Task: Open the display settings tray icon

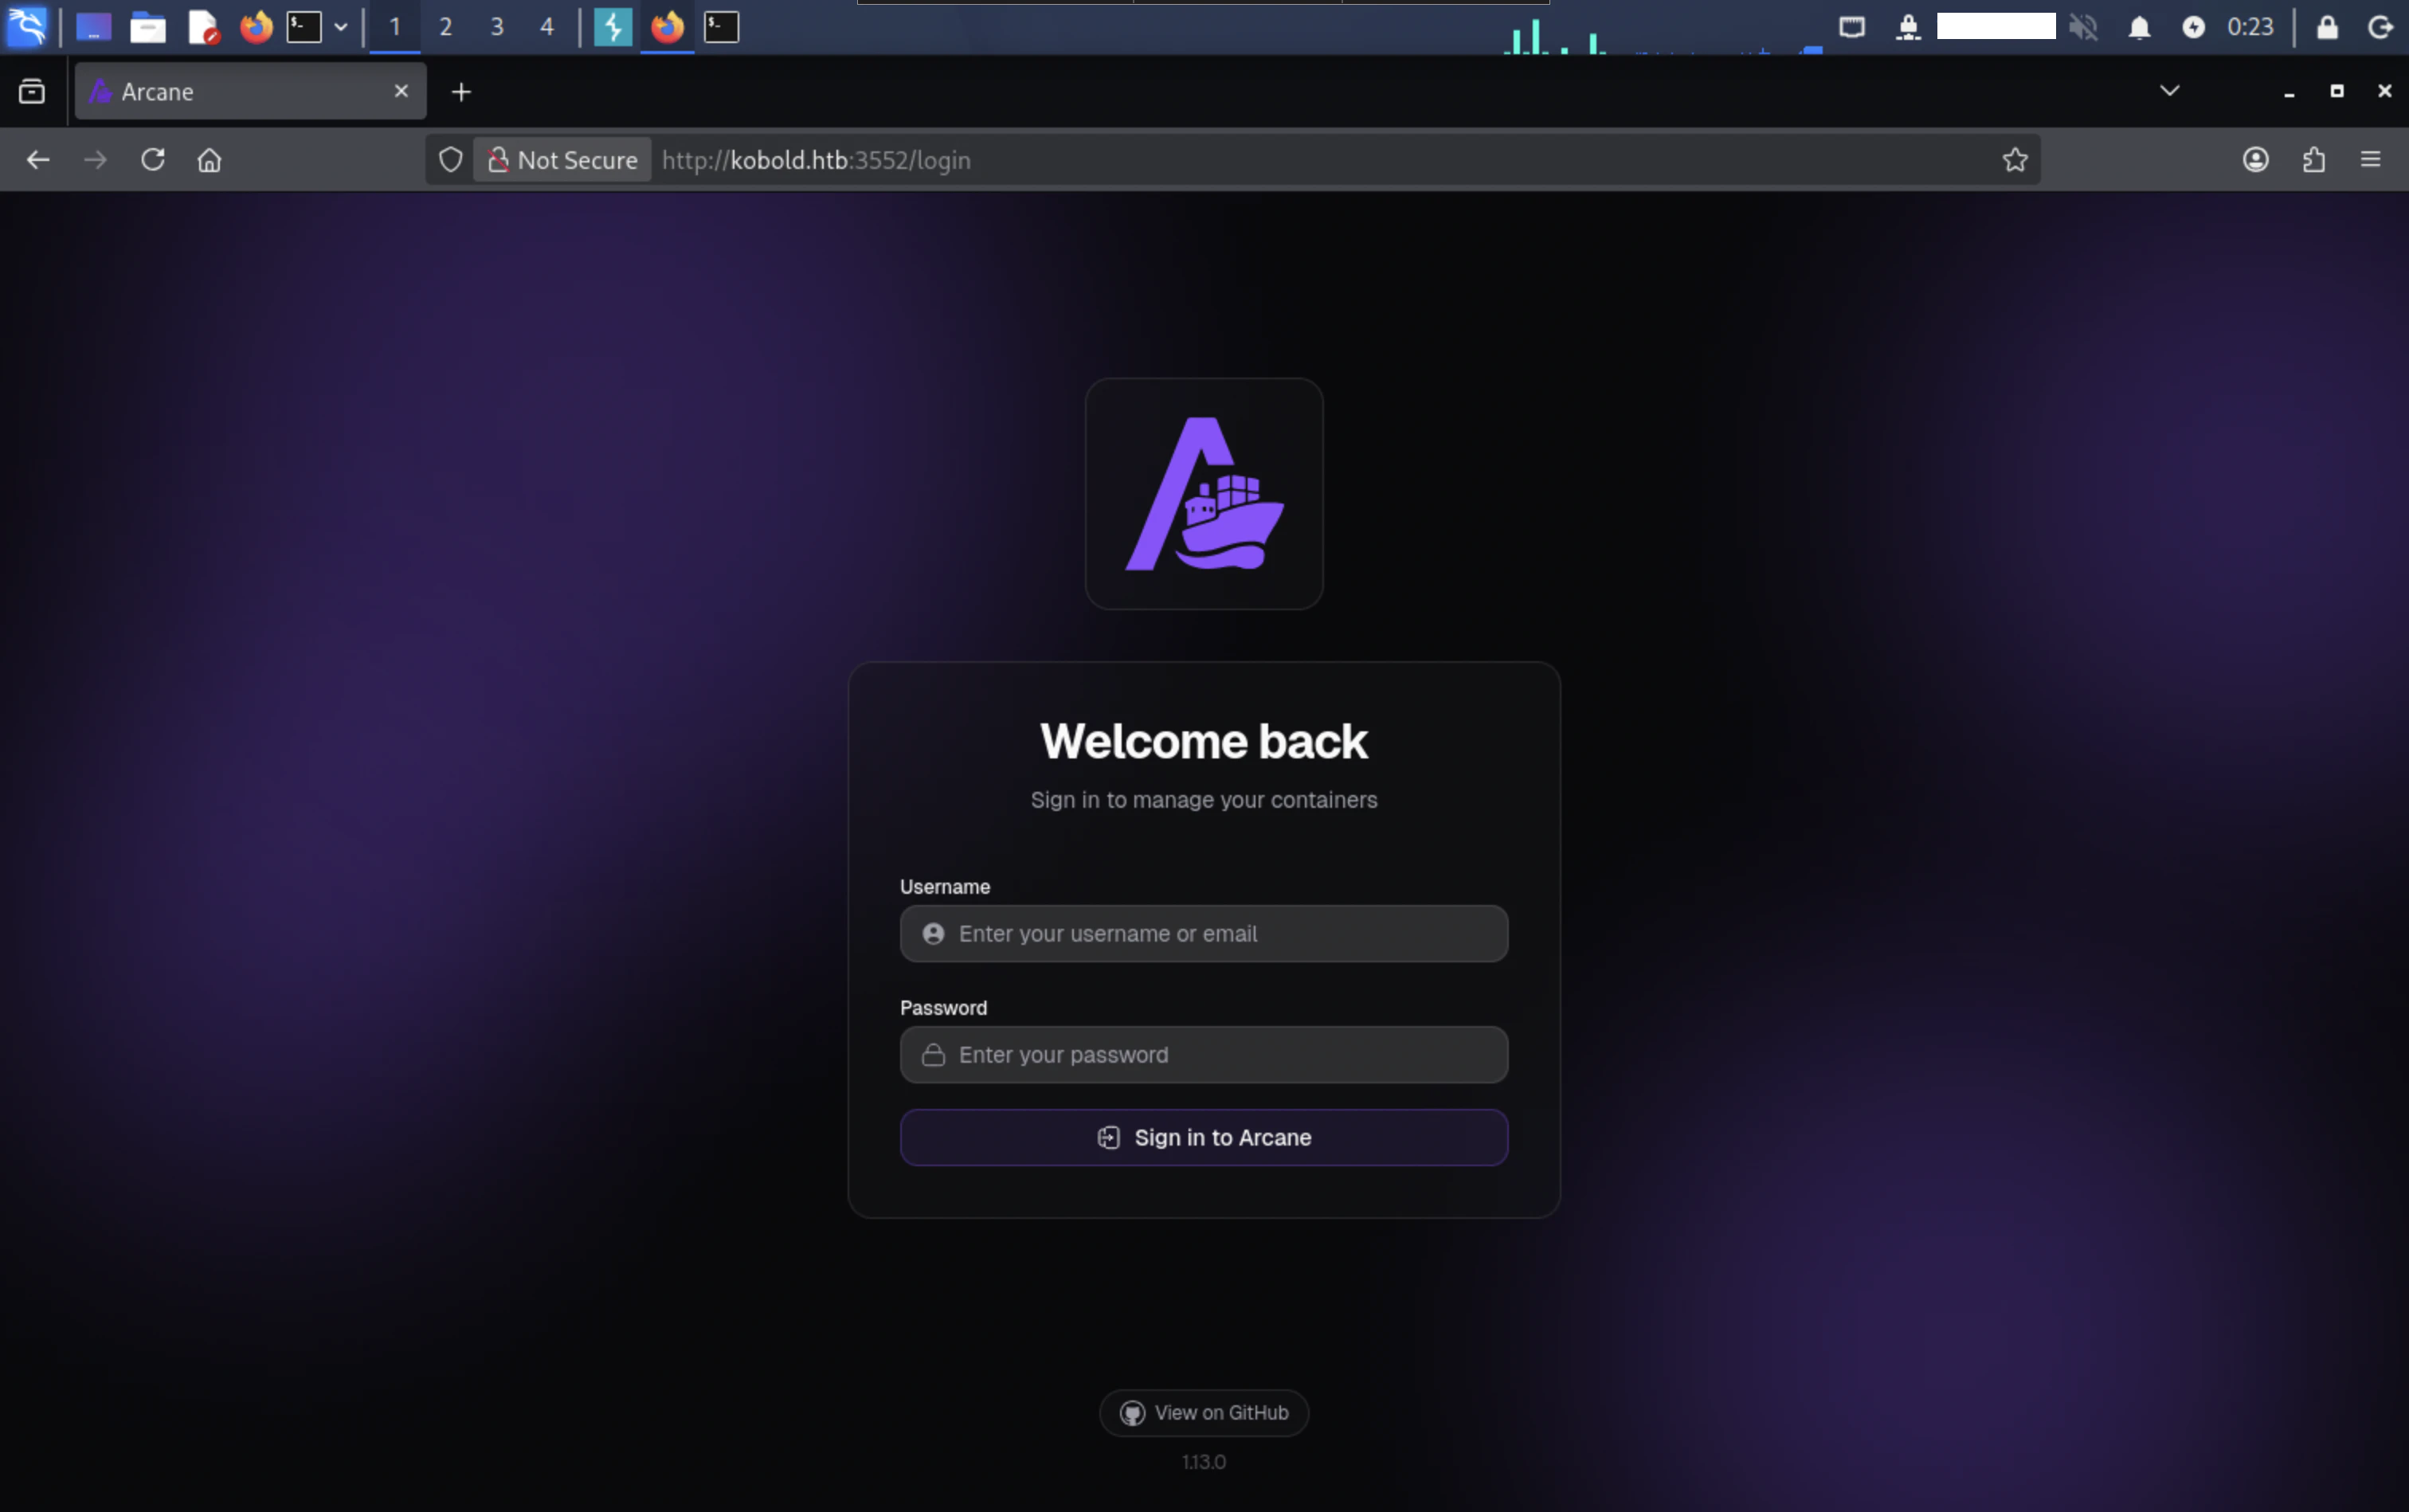Action: tap(1852, 27)
